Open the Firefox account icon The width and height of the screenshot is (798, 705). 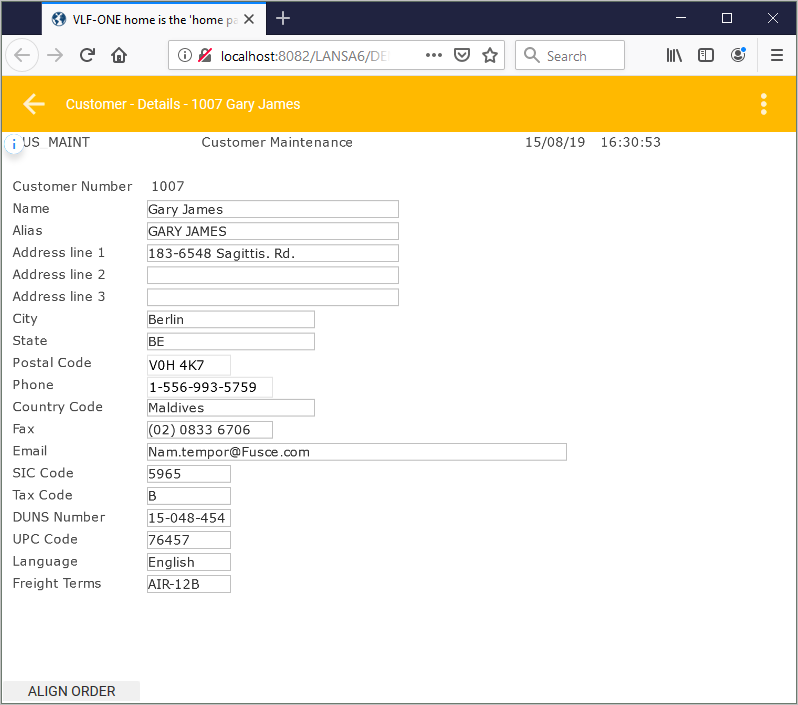(738, 56)
